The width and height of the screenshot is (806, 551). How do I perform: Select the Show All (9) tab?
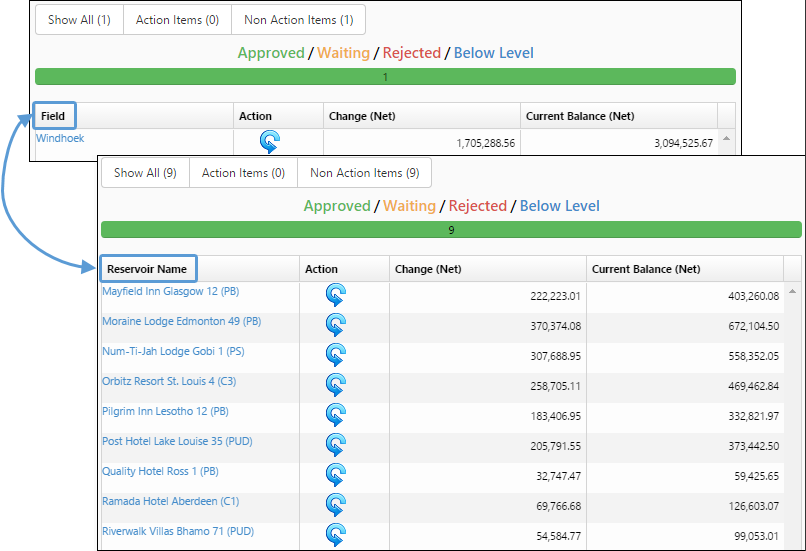click(145, 173)
